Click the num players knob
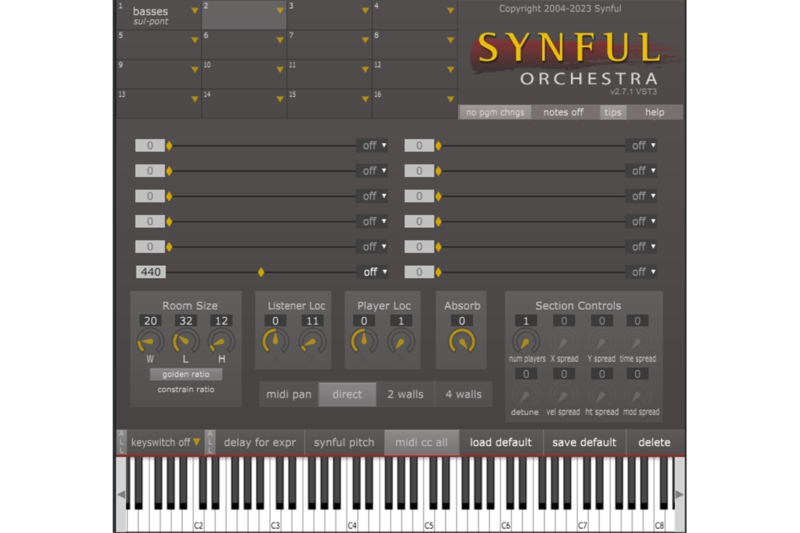The height and width of the screenshot is (533, 800). click(x=526, y=342)
